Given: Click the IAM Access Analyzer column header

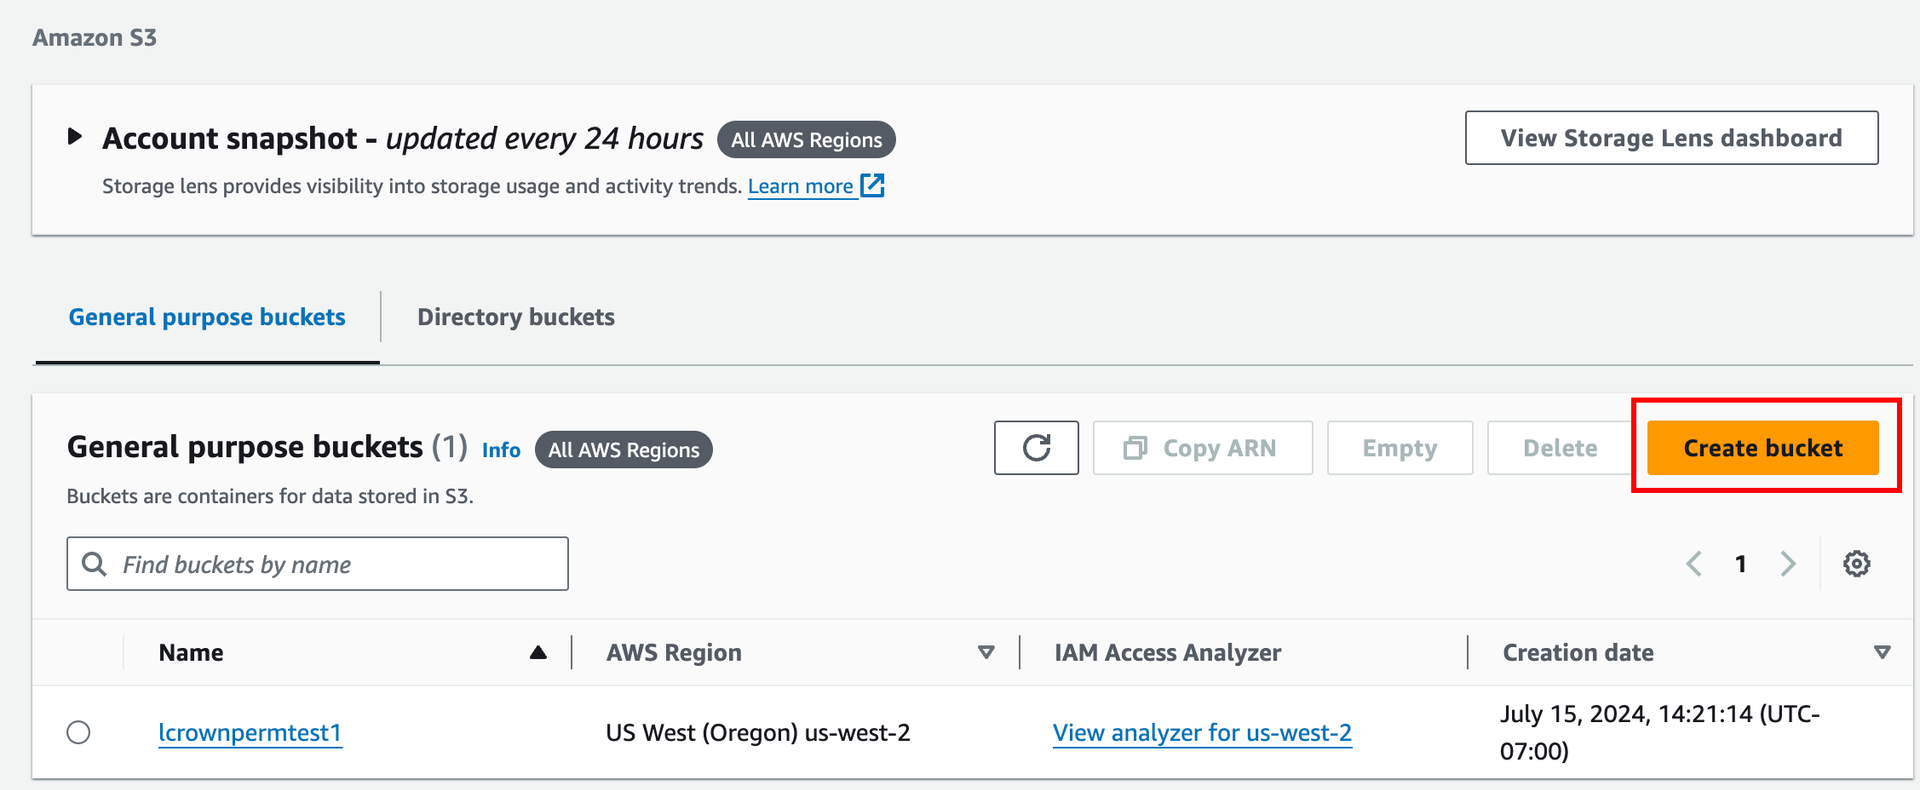Looking at the screenshot, I should pyautogui.click(x=1168, y=653).
